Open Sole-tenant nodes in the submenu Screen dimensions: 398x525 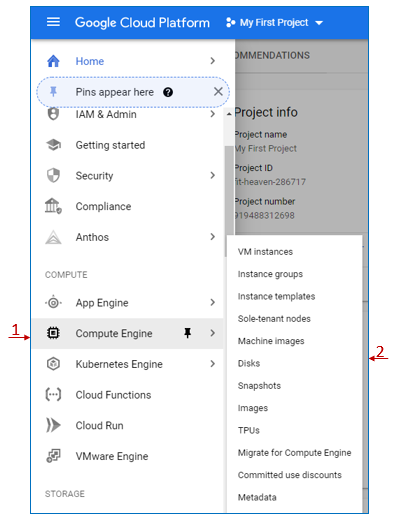coord(274,319)
